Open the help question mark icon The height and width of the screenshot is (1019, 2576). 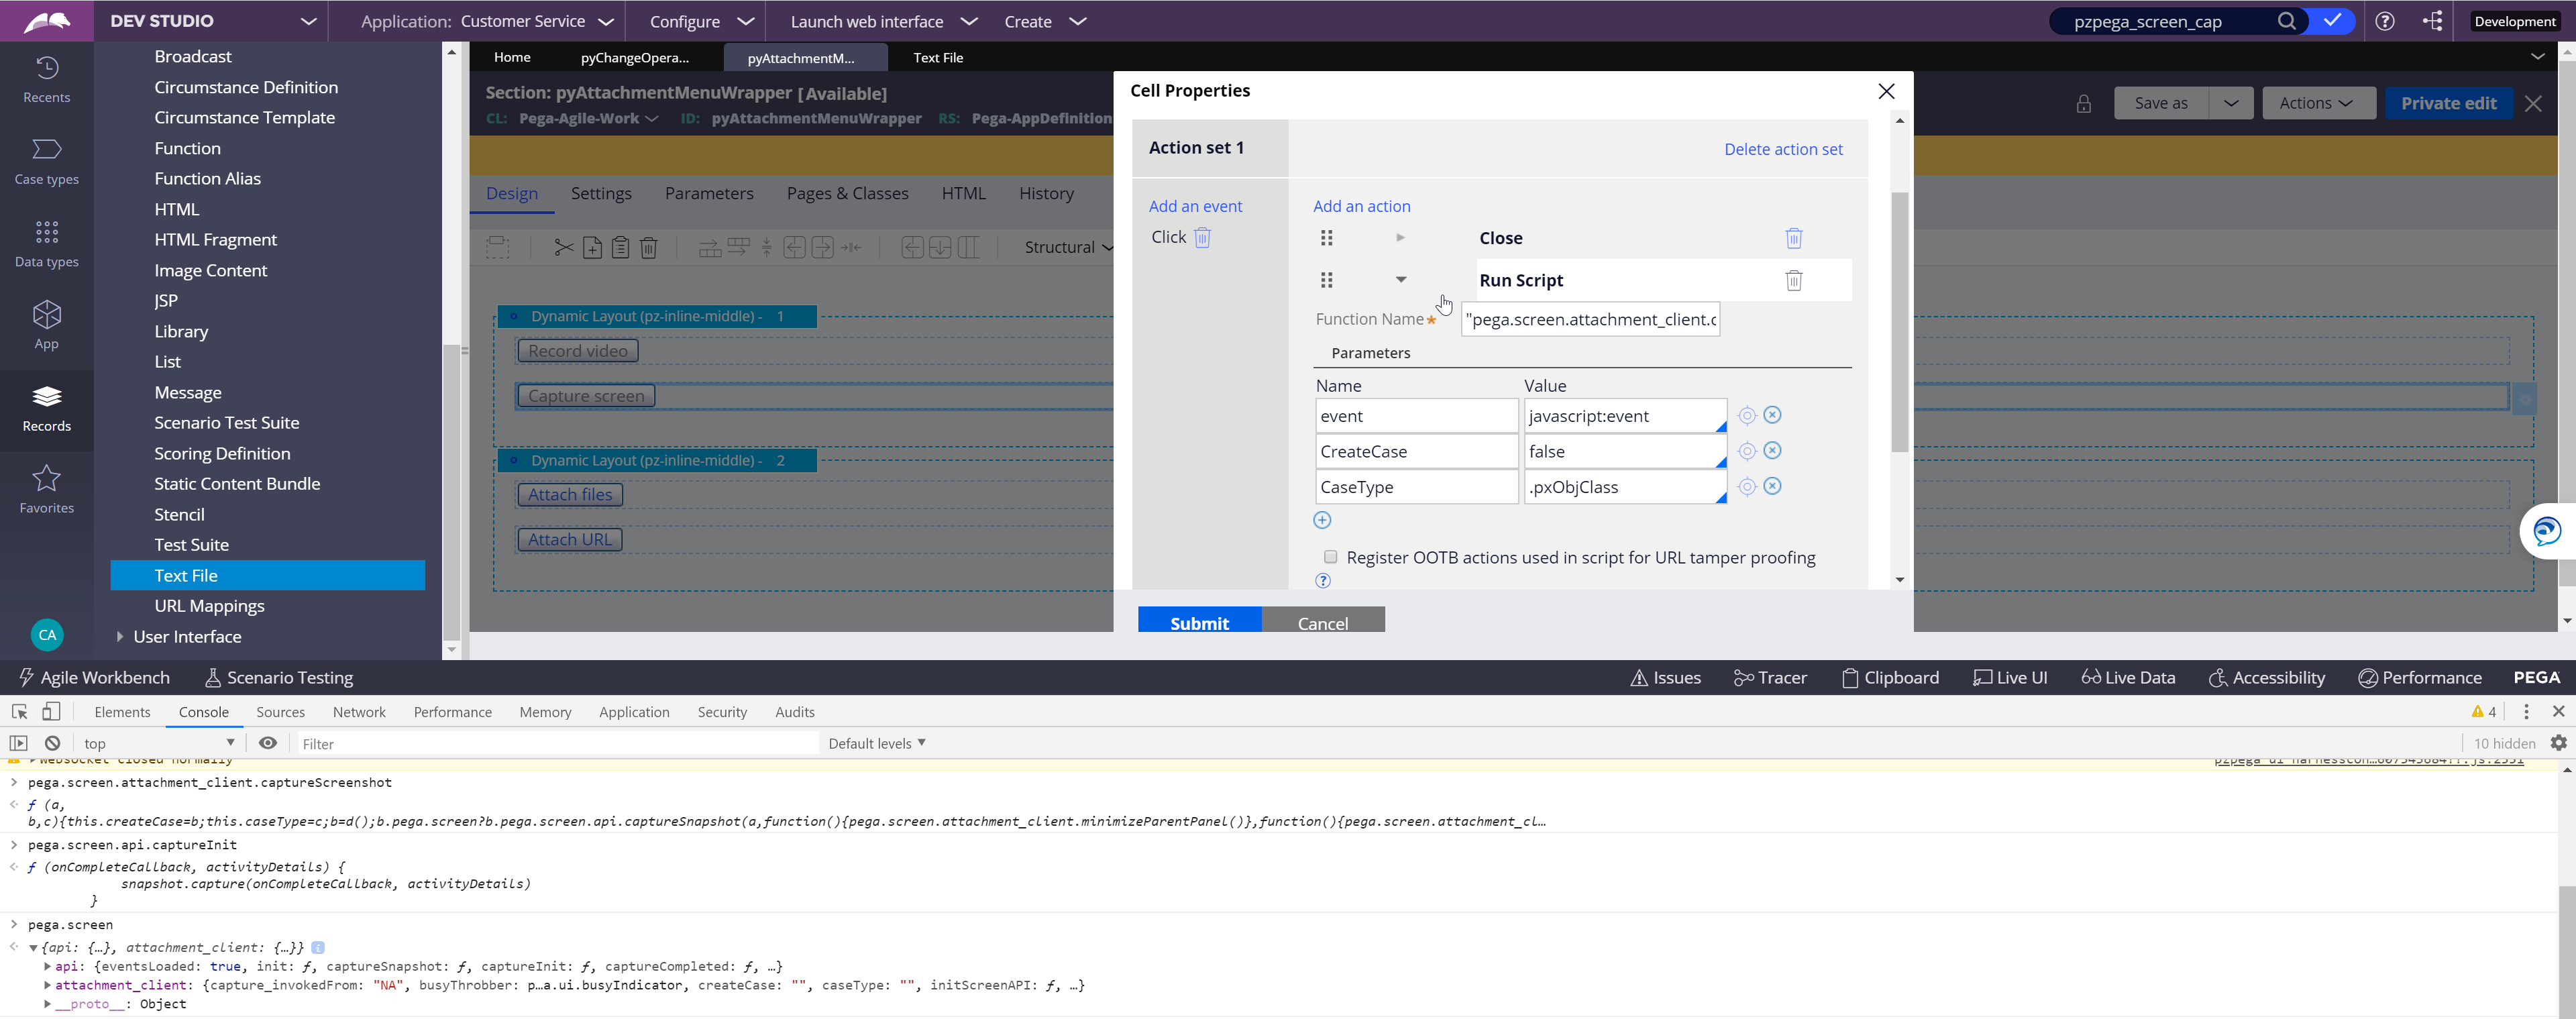(2385, 21)
